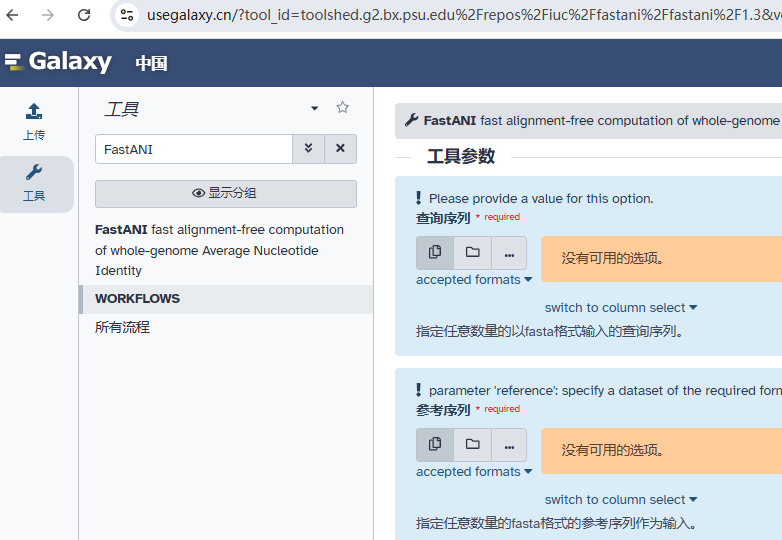Click the 中国 brand text
The width and height of the screenshot is (782, 540).
(152, 63)
